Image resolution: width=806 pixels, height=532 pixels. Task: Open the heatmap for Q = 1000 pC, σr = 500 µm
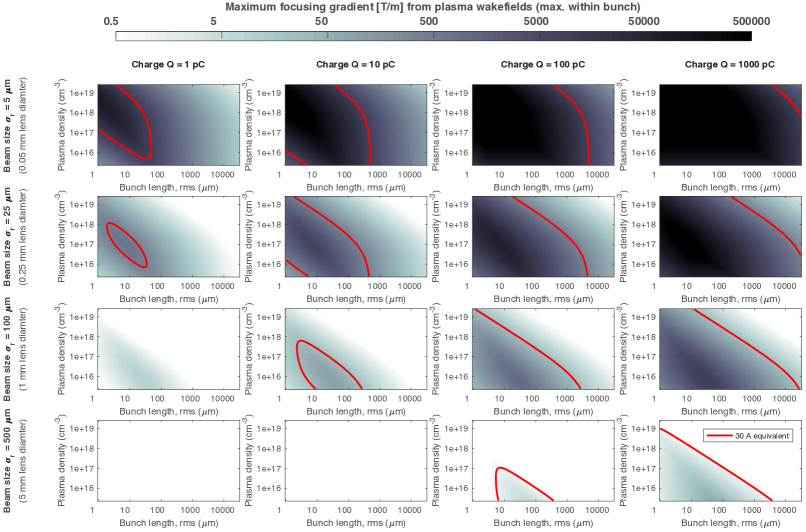pyautogui.click(x=730, y=461)
